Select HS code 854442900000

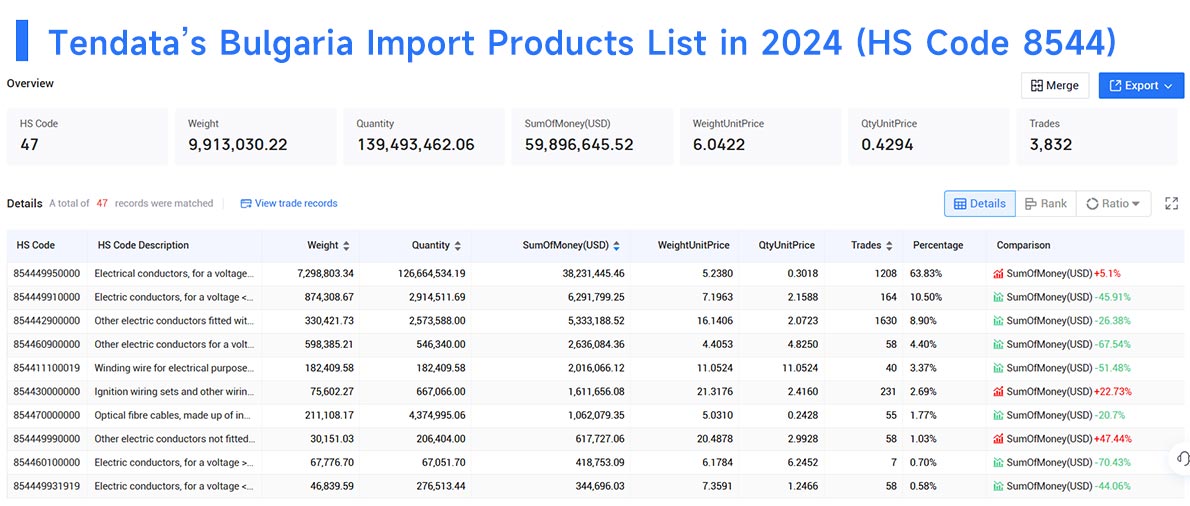47,320
